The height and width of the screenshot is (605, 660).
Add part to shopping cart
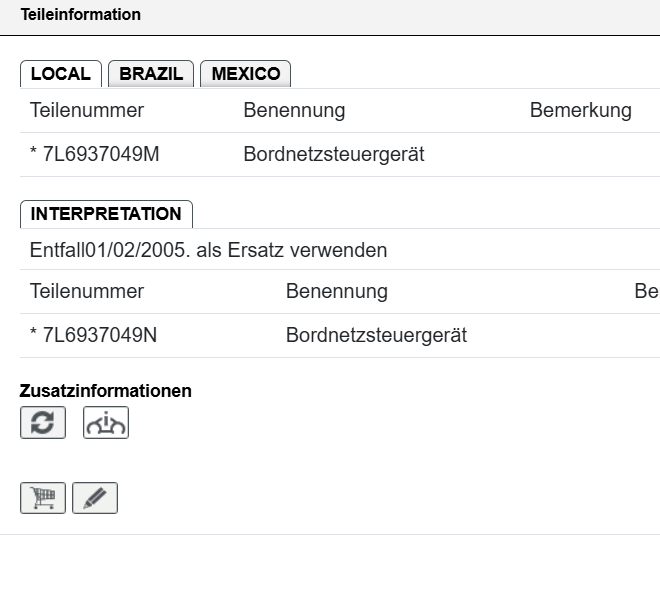pyautogui.click(x=43, y=498)
